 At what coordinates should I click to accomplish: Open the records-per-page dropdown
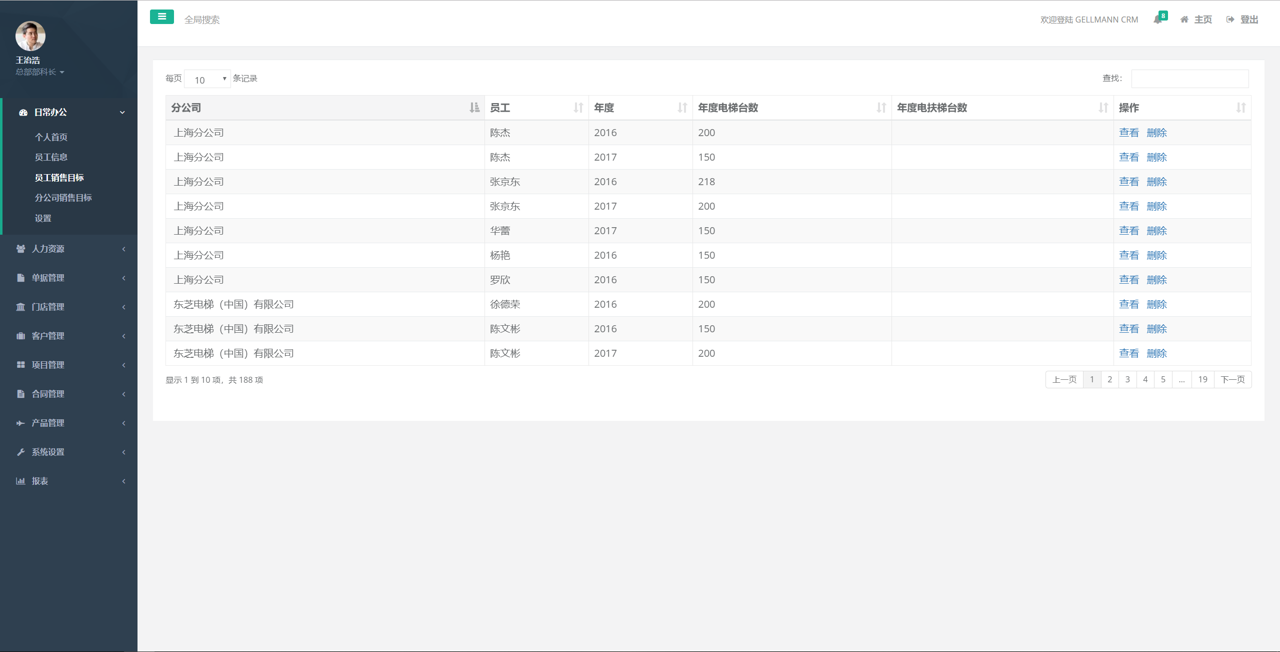(207, 79)
